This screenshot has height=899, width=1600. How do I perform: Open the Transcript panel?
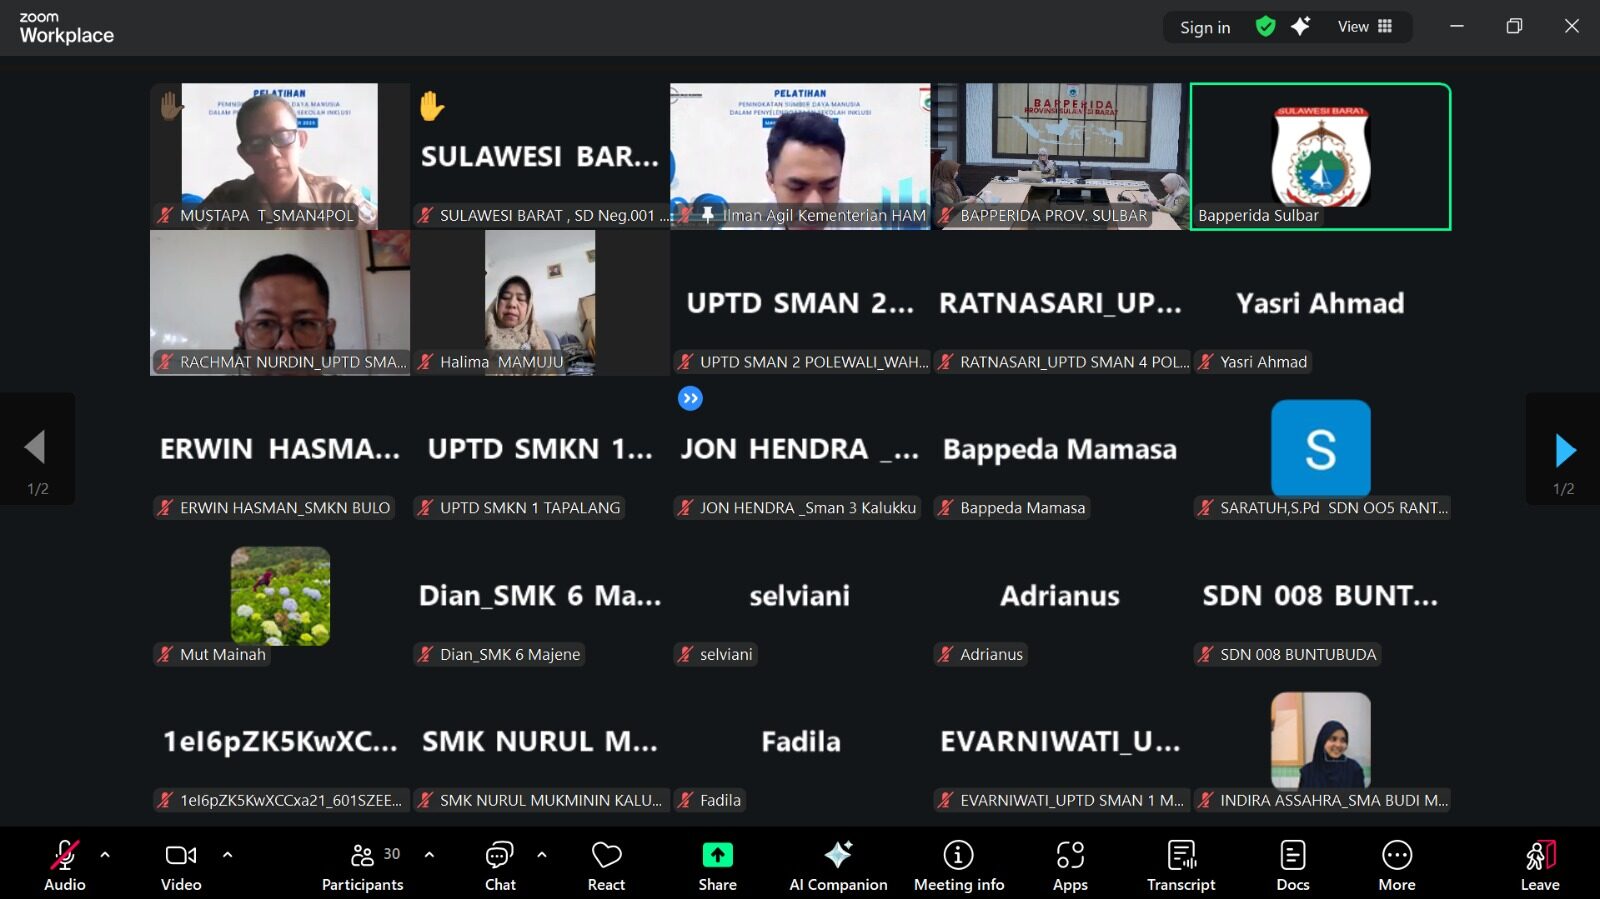tap(1180, 865)
